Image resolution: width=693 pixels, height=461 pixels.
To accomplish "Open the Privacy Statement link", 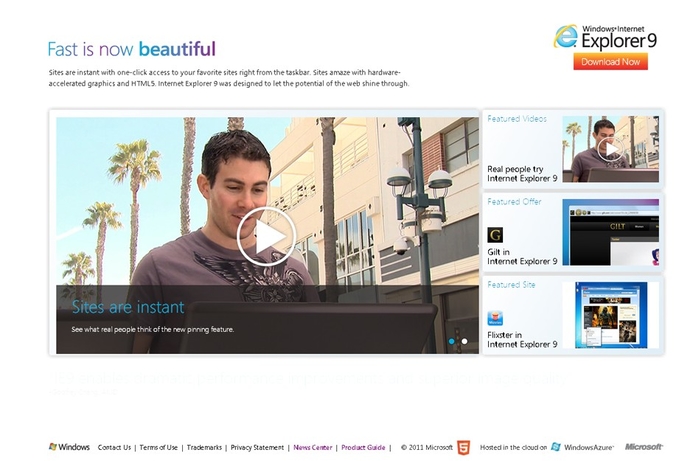I will pyautogui.click(x=257, y=447).
